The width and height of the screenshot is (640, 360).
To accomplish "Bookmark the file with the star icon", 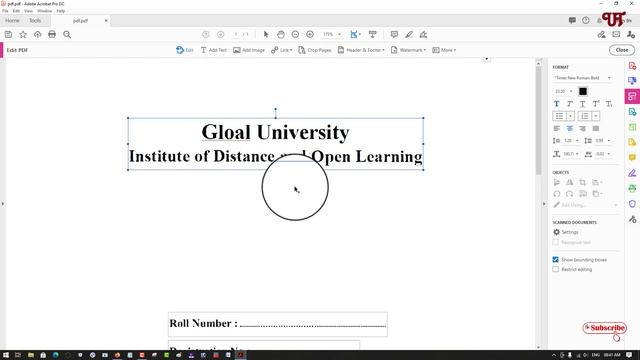I will (23, 35).
